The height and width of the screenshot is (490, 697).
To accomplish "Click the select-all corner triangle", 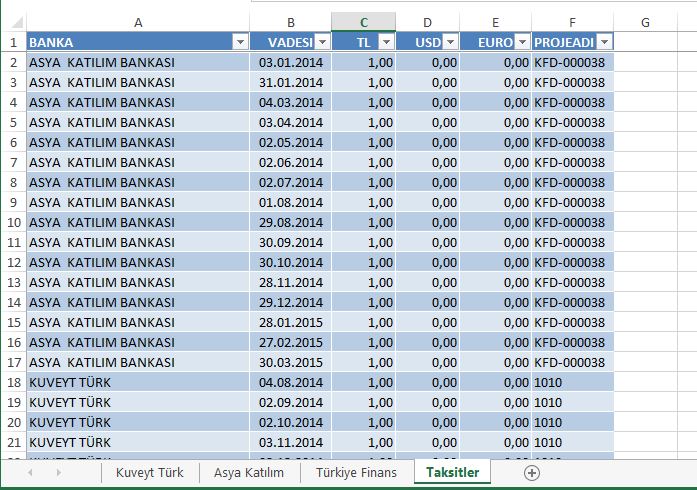I will [x=16, y=22].
